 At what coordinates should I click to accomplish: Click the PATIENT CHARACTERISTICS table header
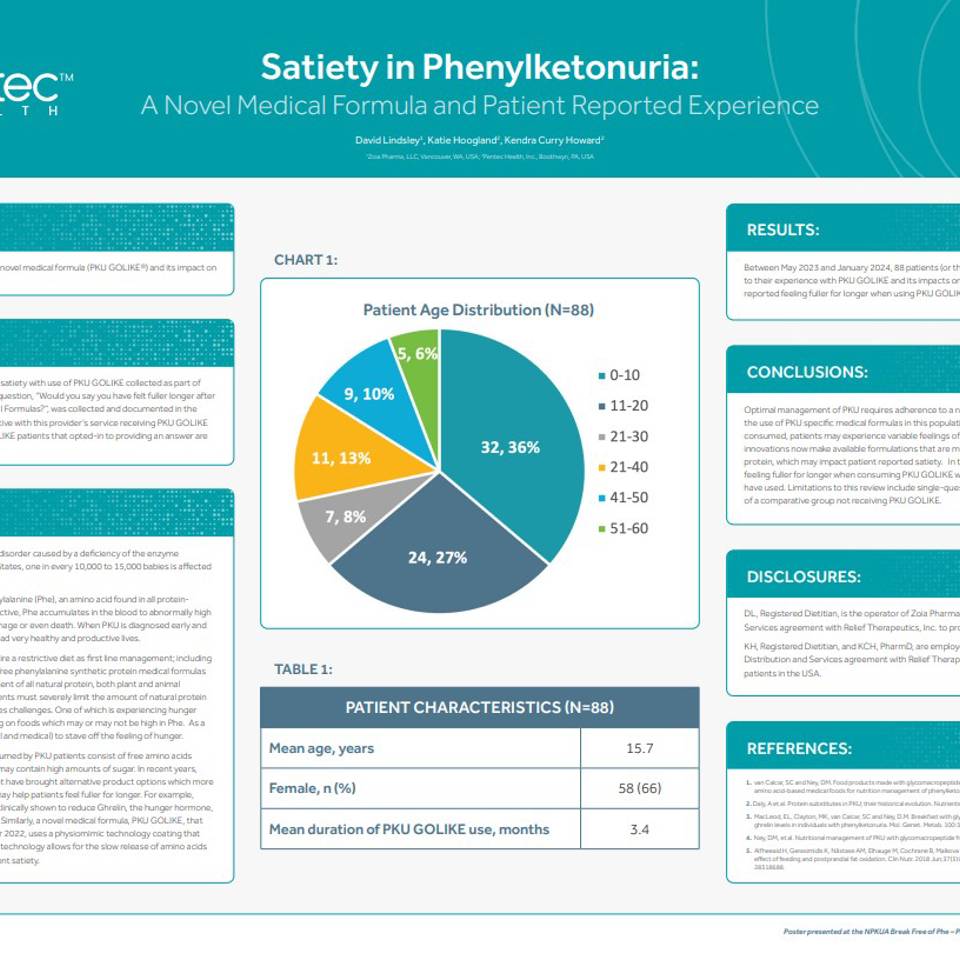click(x=479, y=707)
